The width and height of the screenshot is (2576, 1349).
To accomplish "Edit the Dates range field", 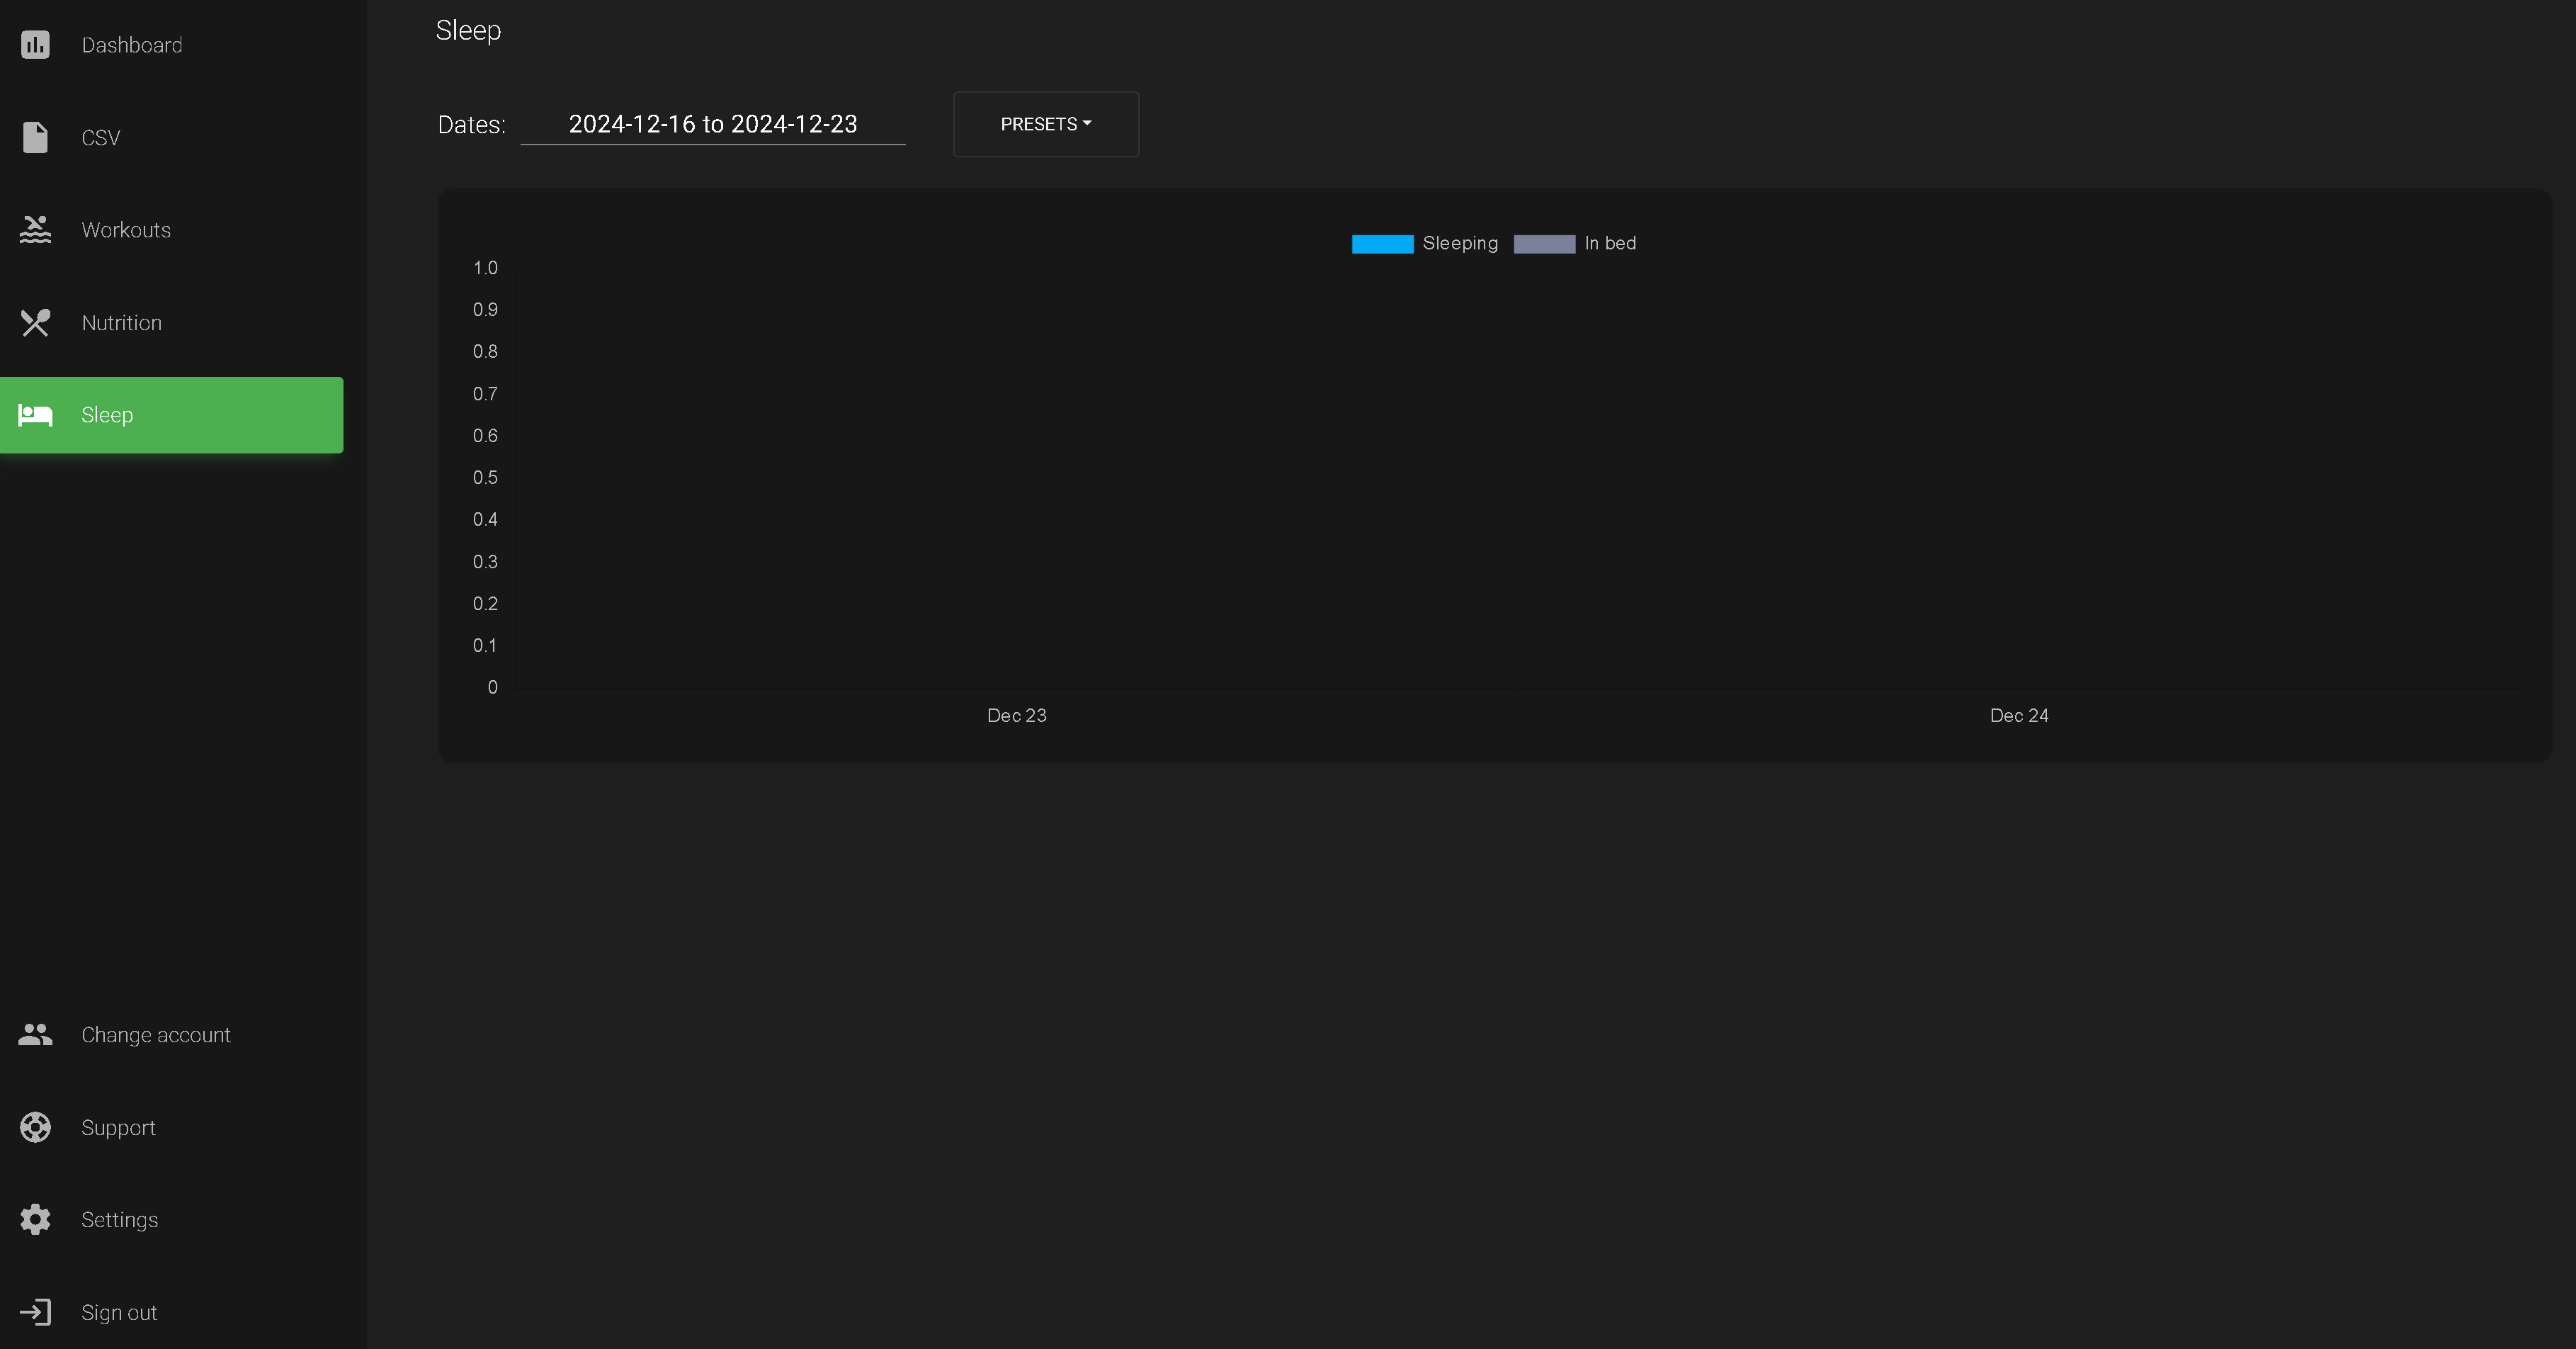I will (x=713, y=124).
